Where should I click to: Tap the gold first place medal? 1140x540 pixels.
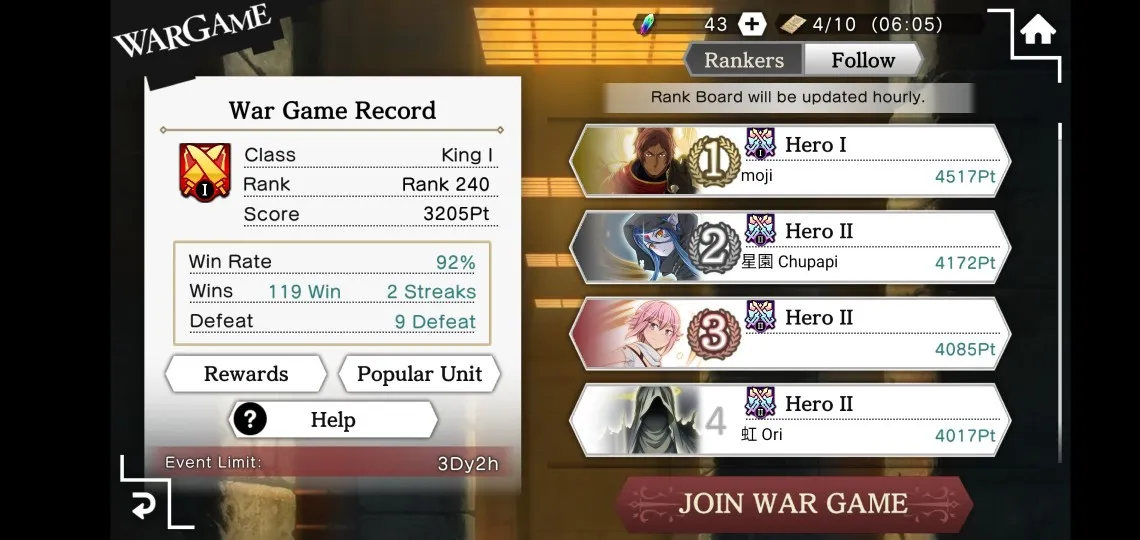pyautogui.click(x=713, y=162)
